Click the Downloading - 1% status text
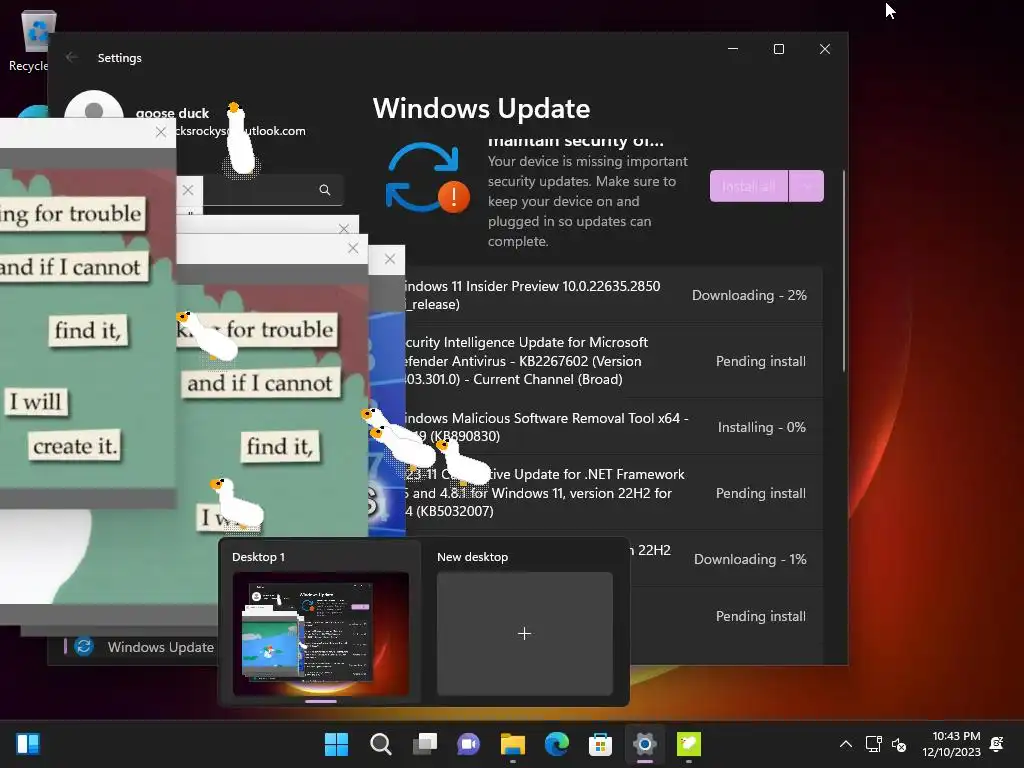The image size is (1024, 768). [750, 559]
